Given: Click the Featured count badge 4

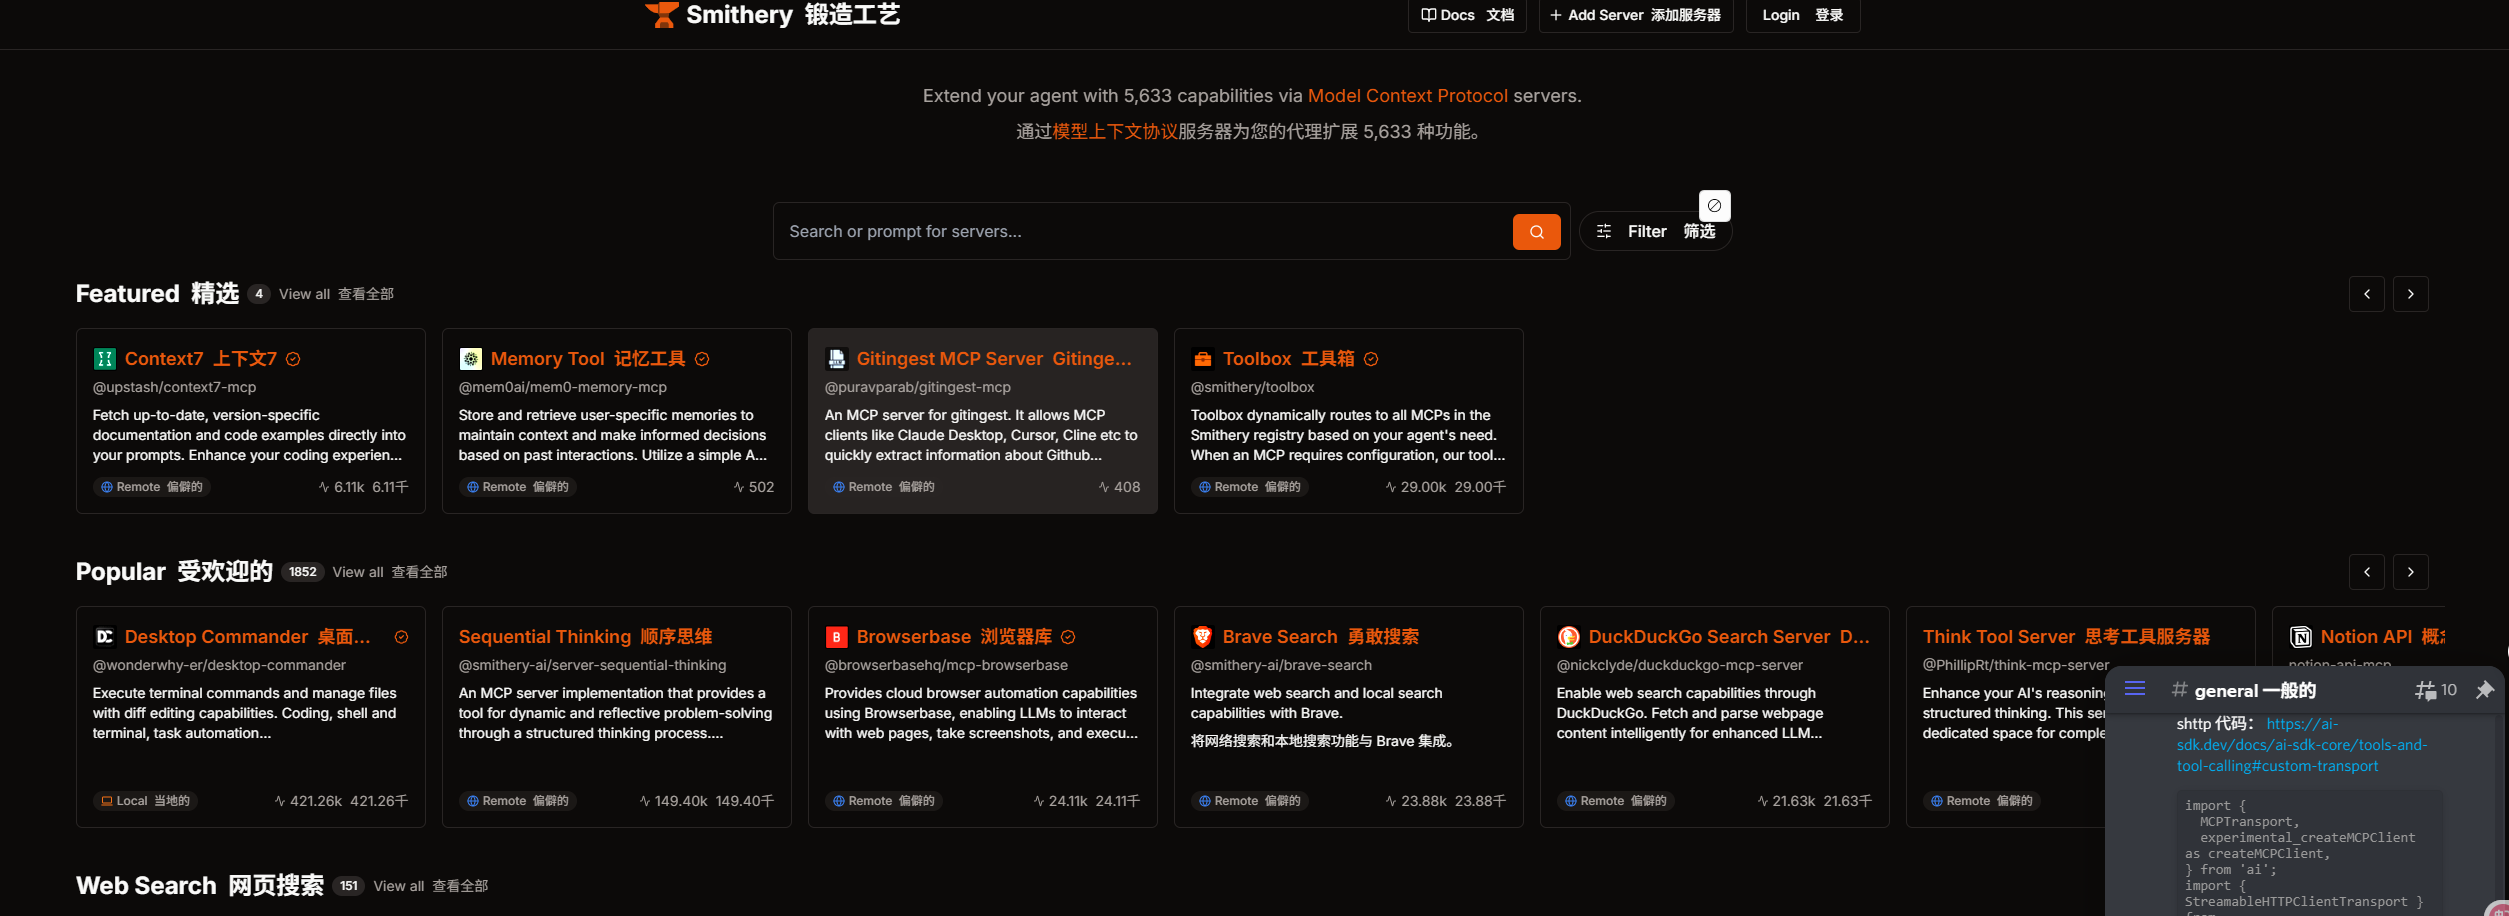Looking at the screenshot, I should click(259, 294).
